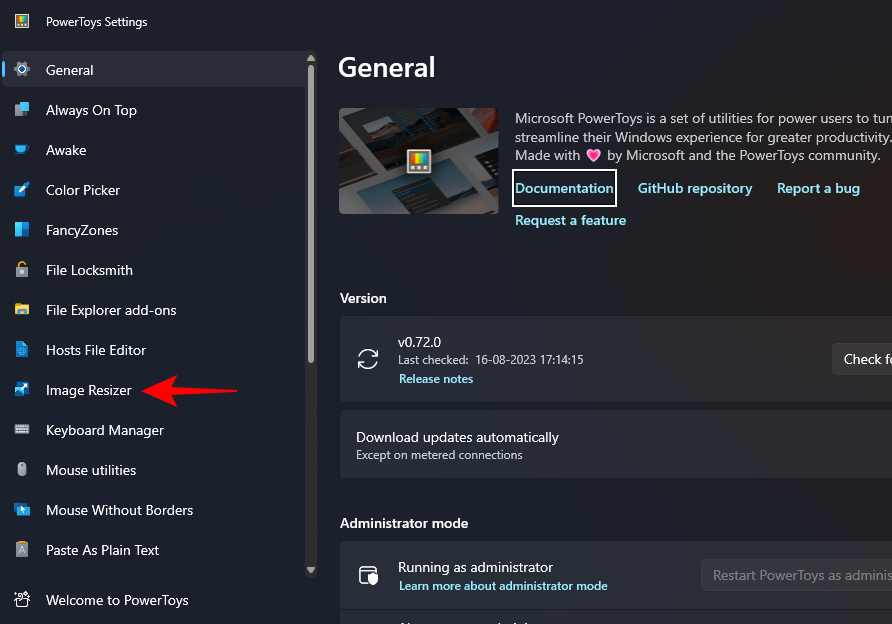Image resolution: width=892 pixels, height=624 pixels.
Task: Click the Always On Top sidebar icon
Action: tap(22, 110)
